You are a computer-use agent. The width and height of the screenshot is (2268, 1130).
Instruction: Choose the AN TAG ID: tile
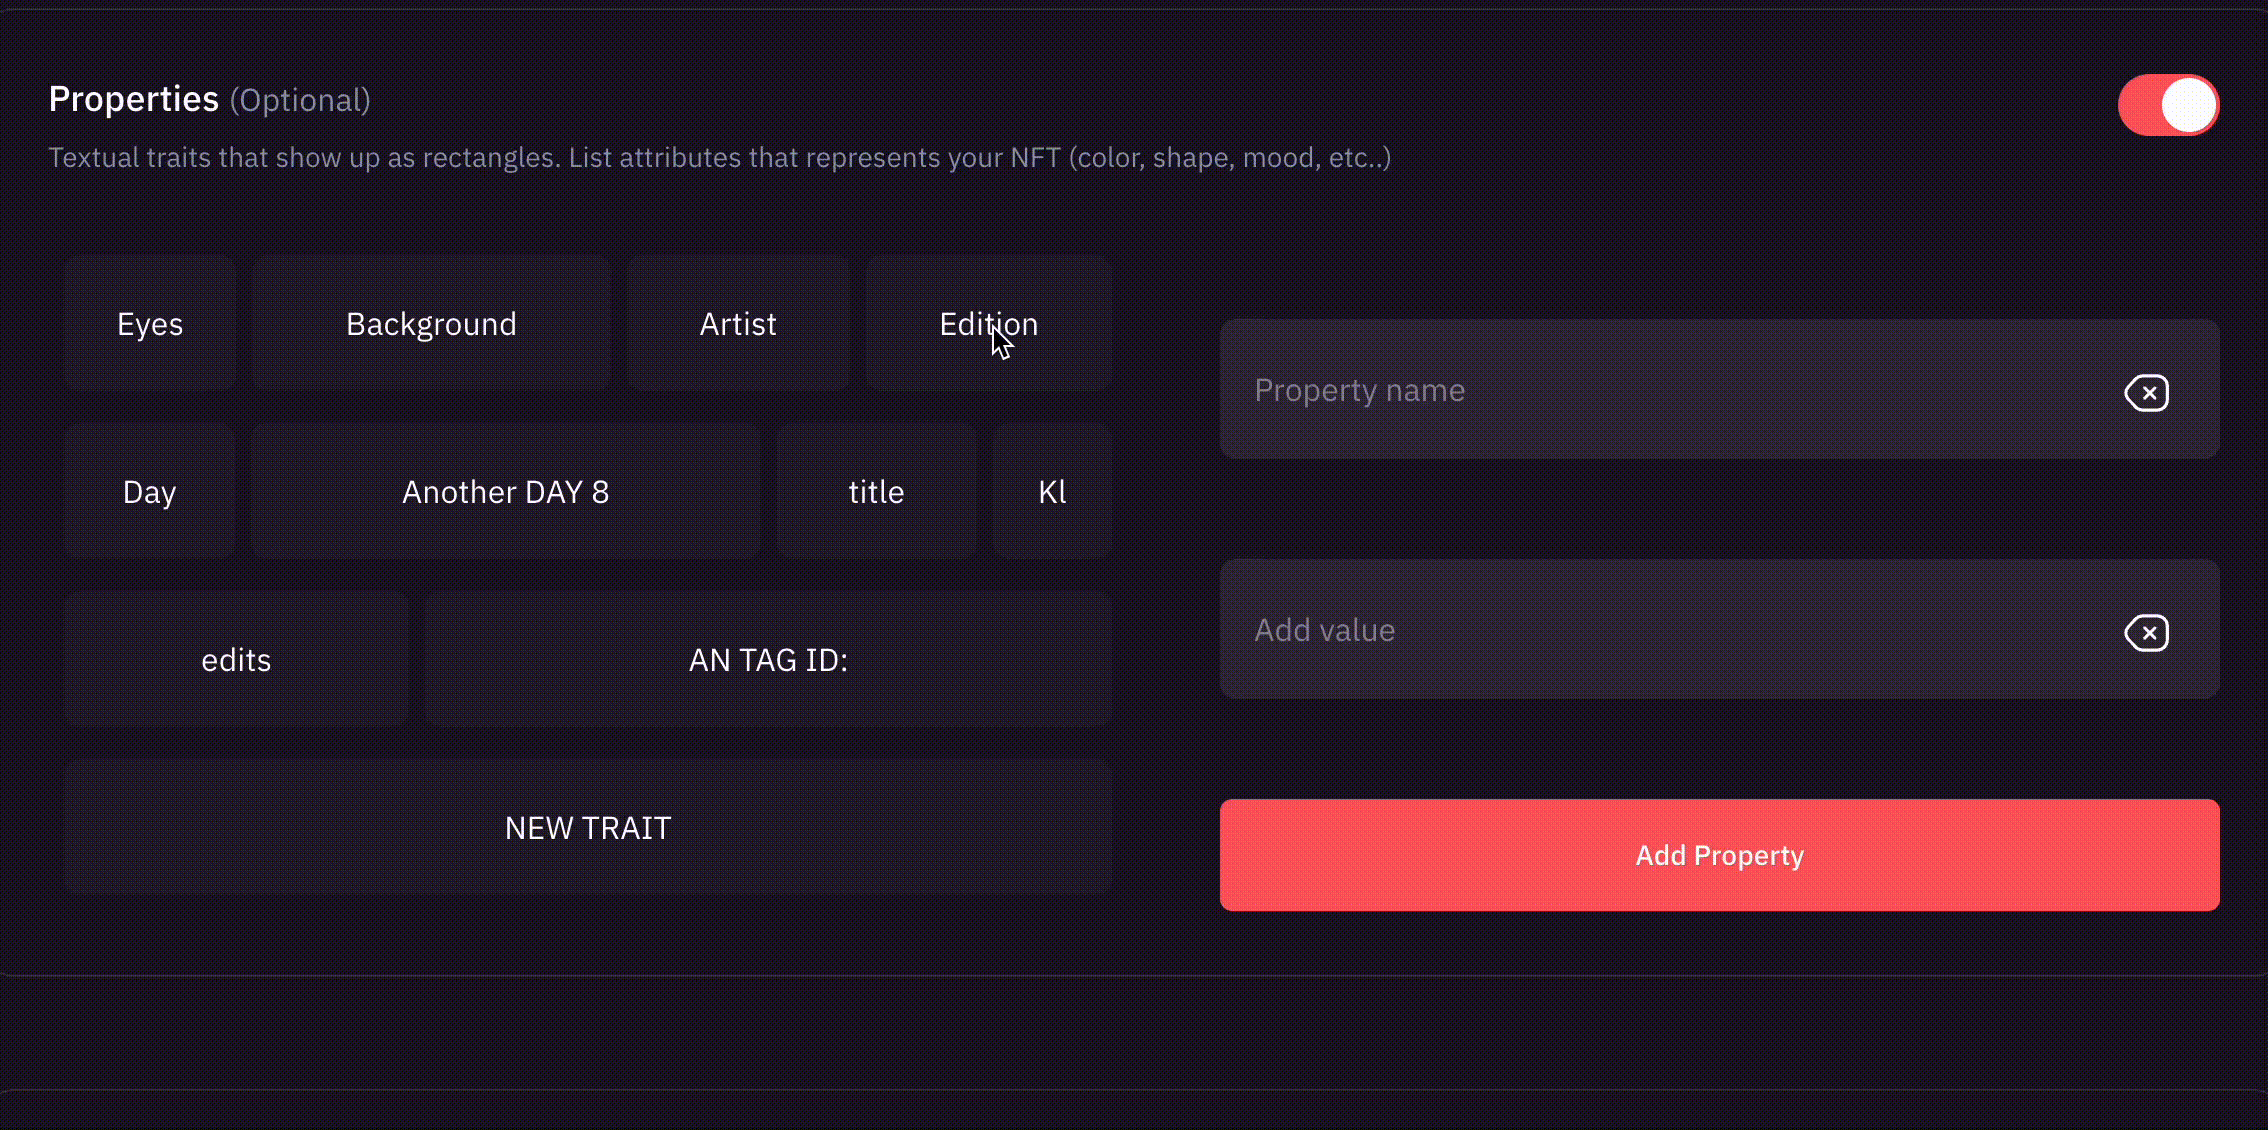pyautogui.click(x=768, y=659)
